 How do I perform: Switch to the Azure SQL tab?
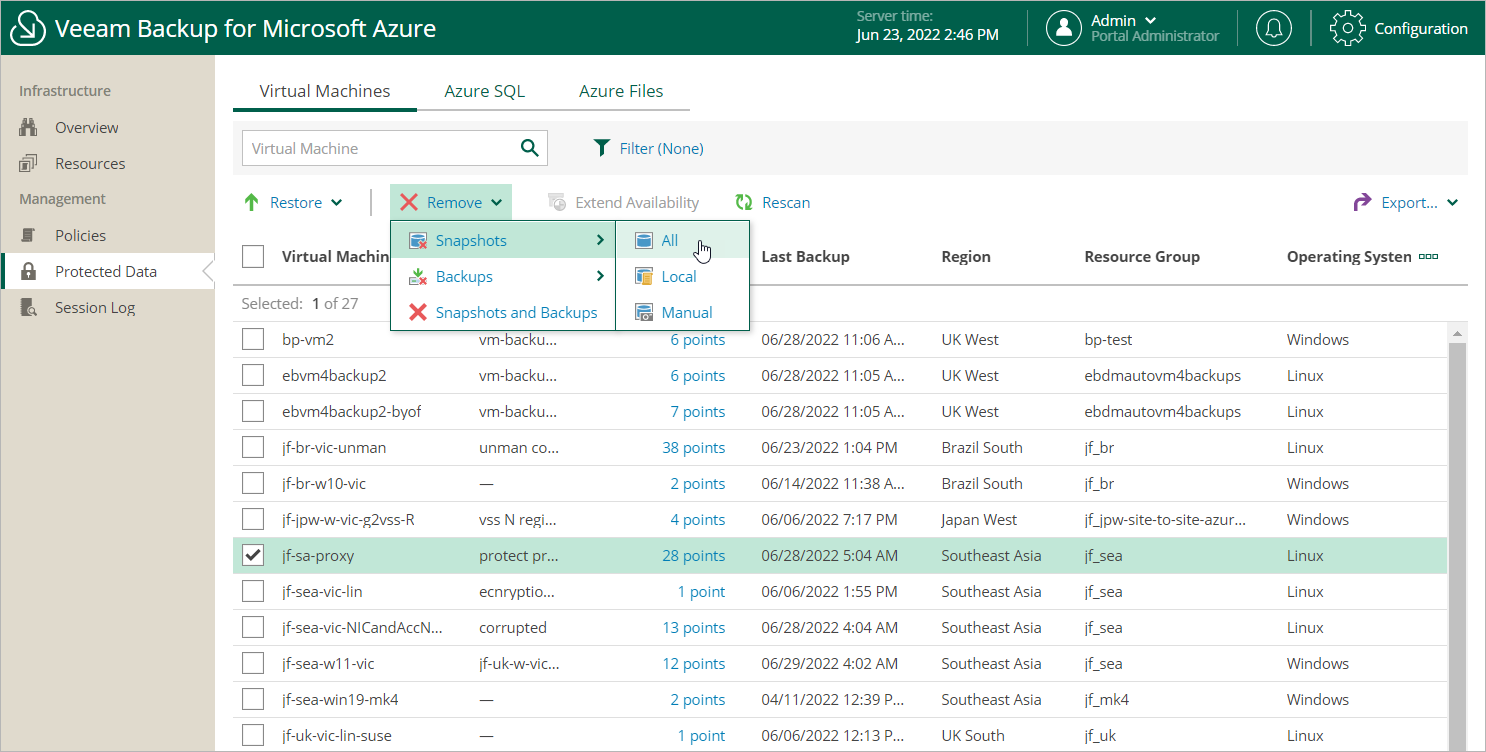[x=484, y=91]
